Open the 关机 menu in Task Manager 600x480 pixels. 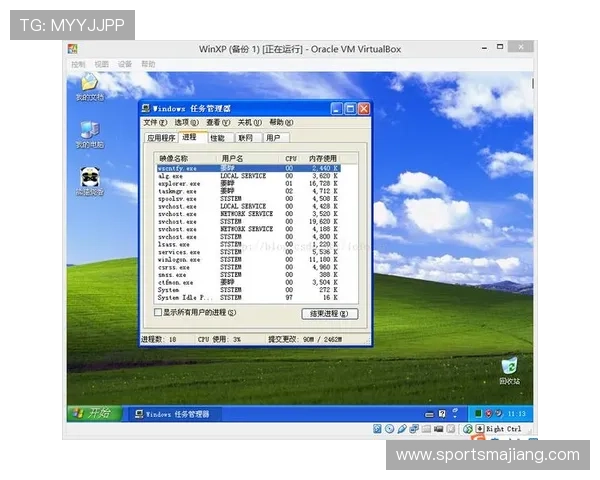point(249,122)
